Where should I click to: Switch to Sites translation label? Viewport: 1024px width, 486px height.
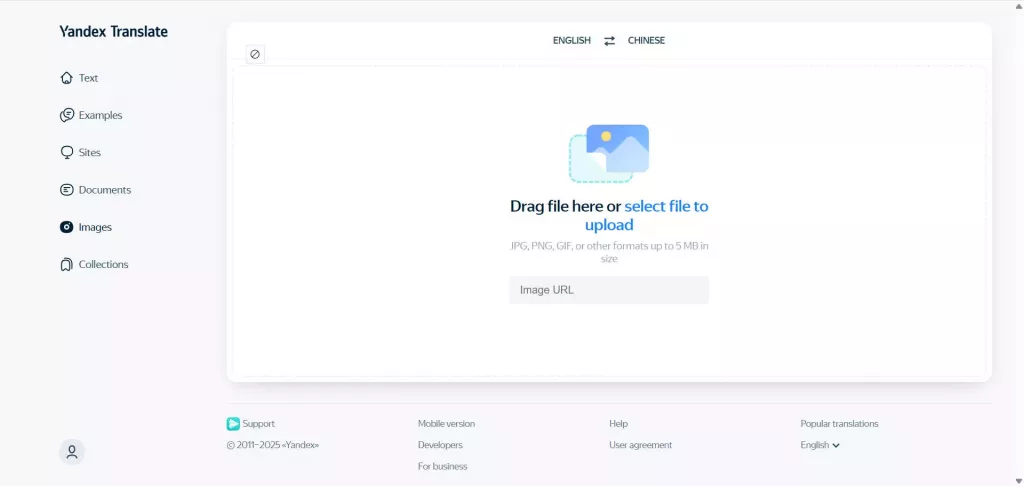89,152
